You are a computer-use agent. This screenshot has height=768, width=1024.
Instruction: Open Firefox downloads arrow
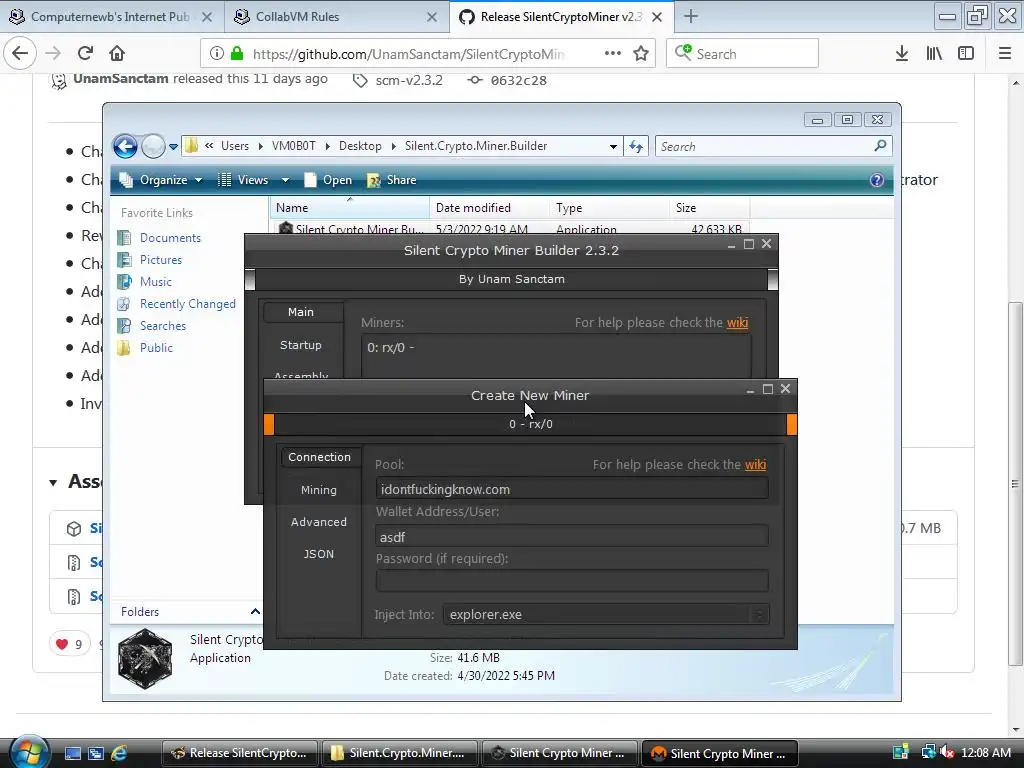[x=902, y=54]
